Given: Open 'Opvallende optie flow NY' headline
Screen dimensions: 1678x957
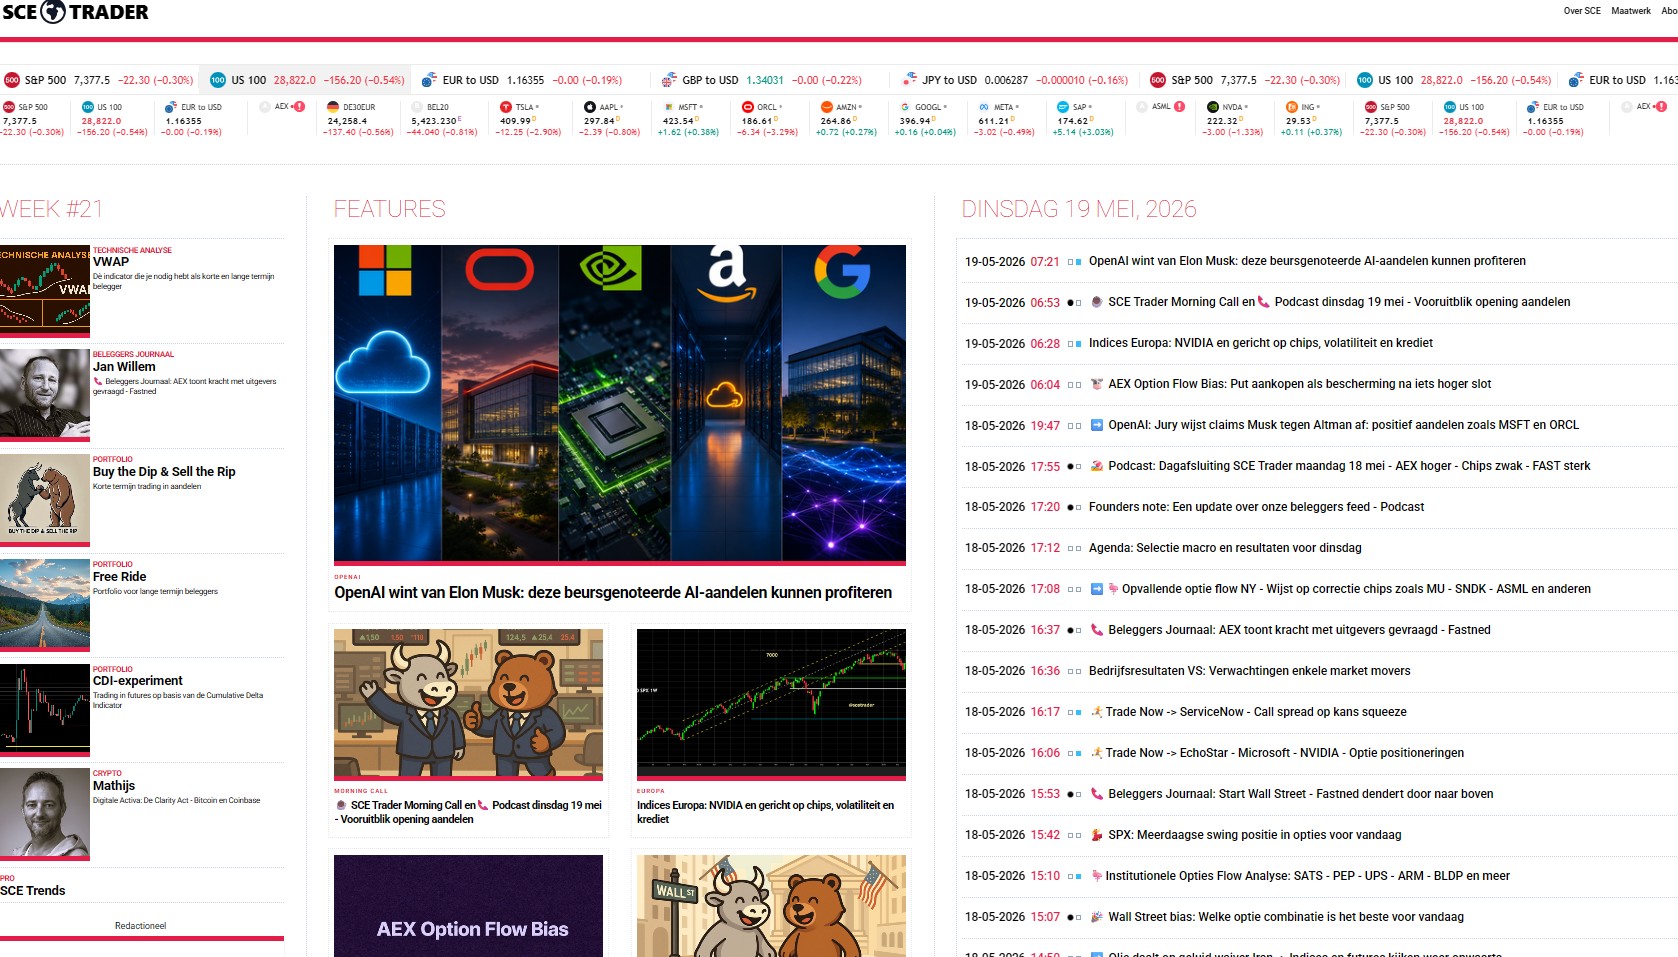Looking at the screenshot, I should pos(1356,589).
